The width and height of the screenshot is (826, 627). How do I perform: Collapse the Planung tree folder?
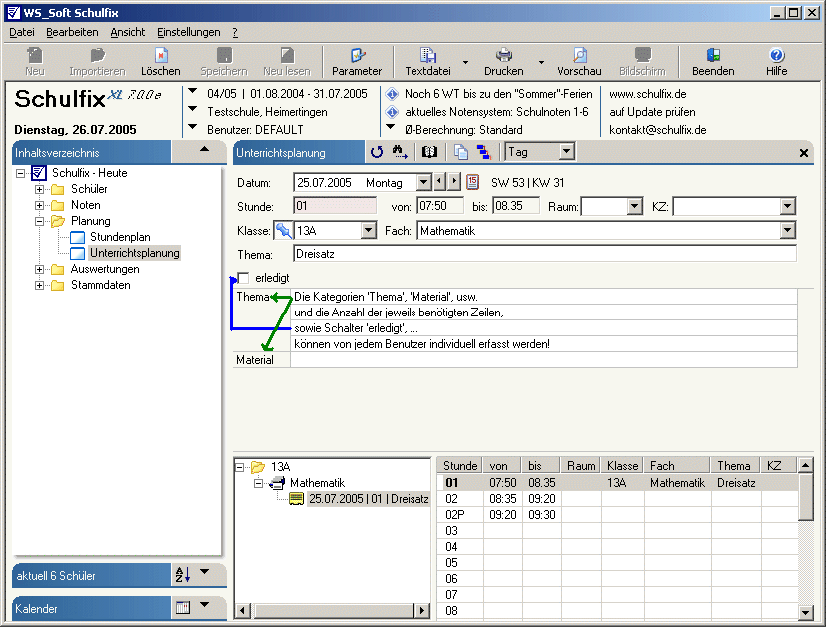[40, 221]
